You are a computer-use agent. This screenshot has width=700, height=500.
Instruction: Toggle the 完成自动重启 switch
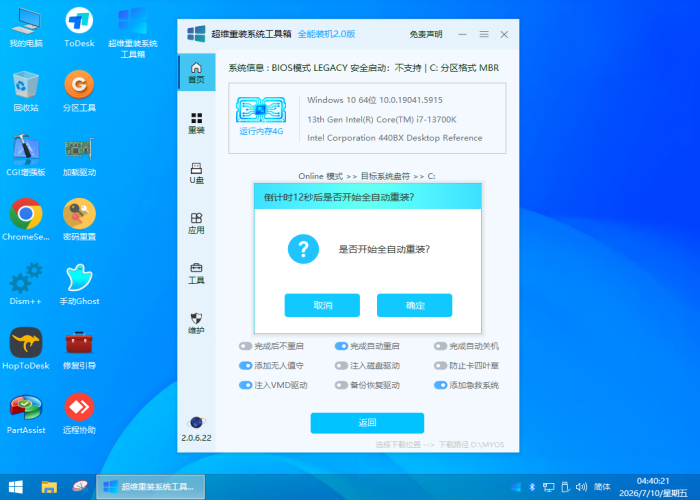[x=341, y=346]
